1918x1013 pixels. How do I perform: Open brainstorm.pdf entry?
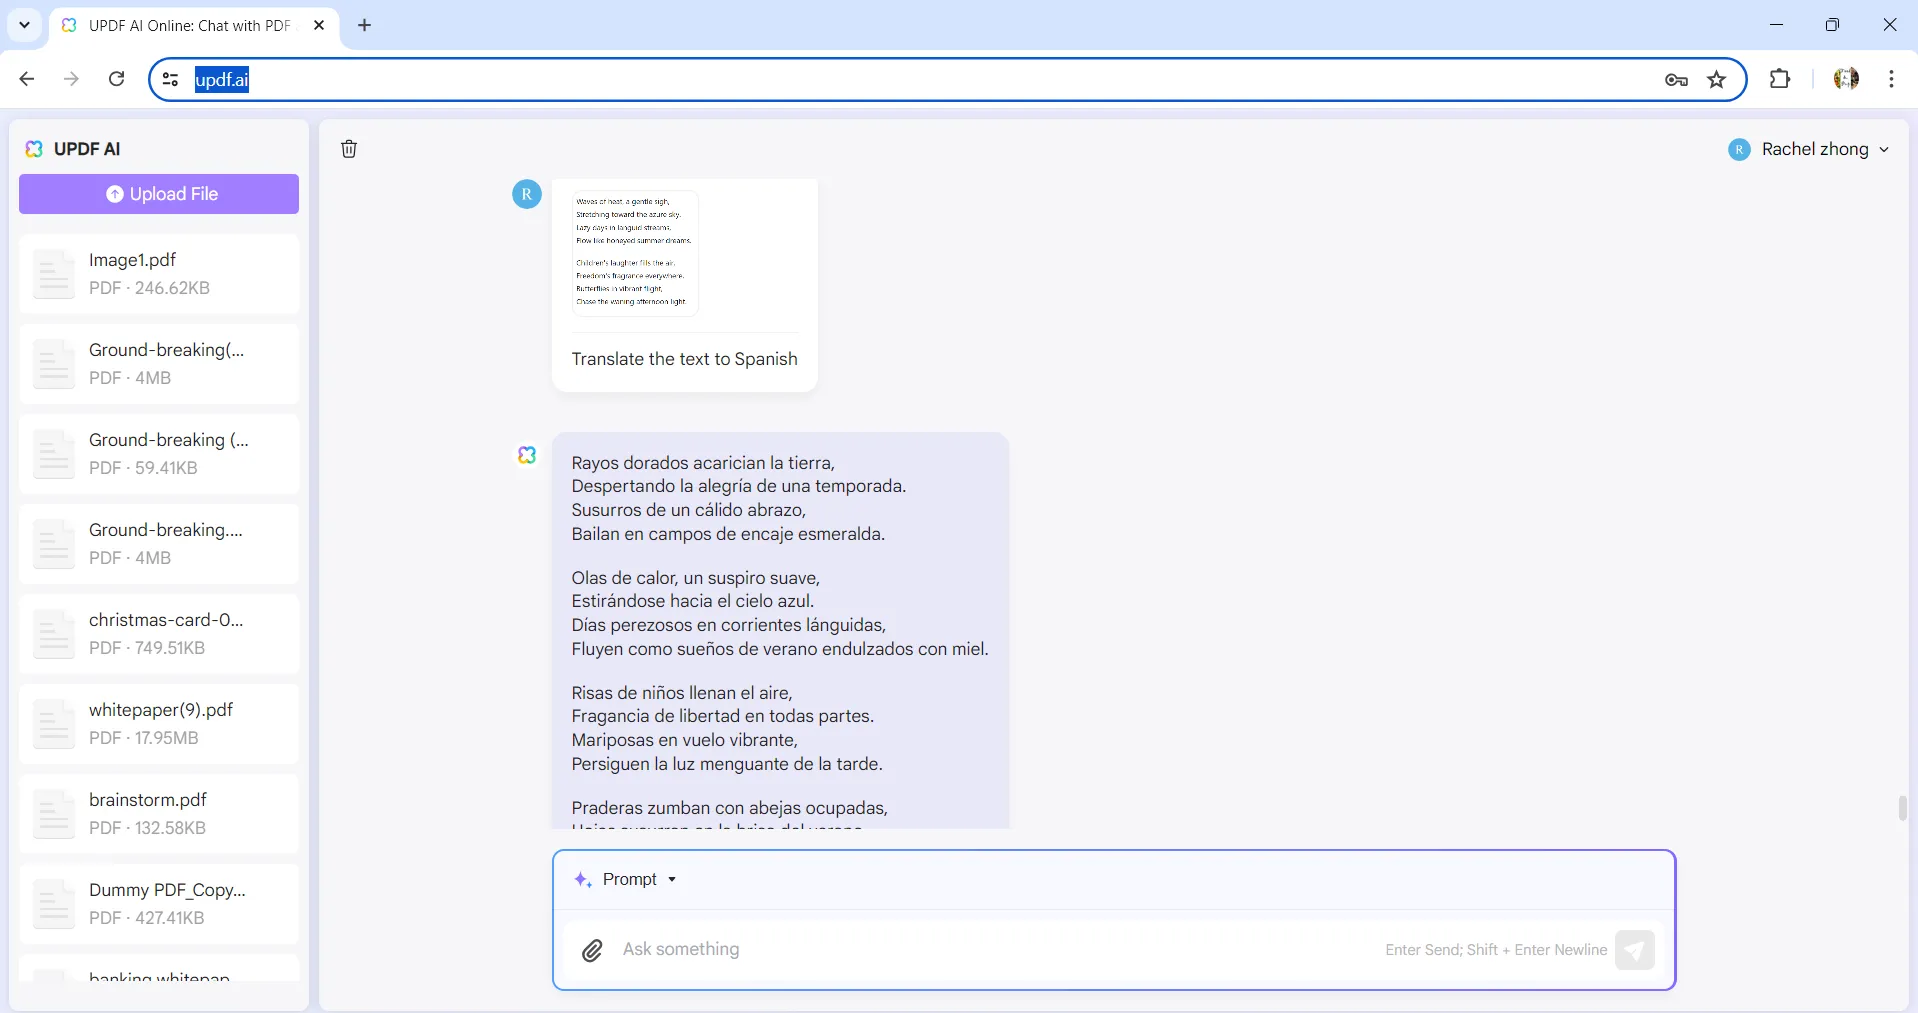coord(159,814)
